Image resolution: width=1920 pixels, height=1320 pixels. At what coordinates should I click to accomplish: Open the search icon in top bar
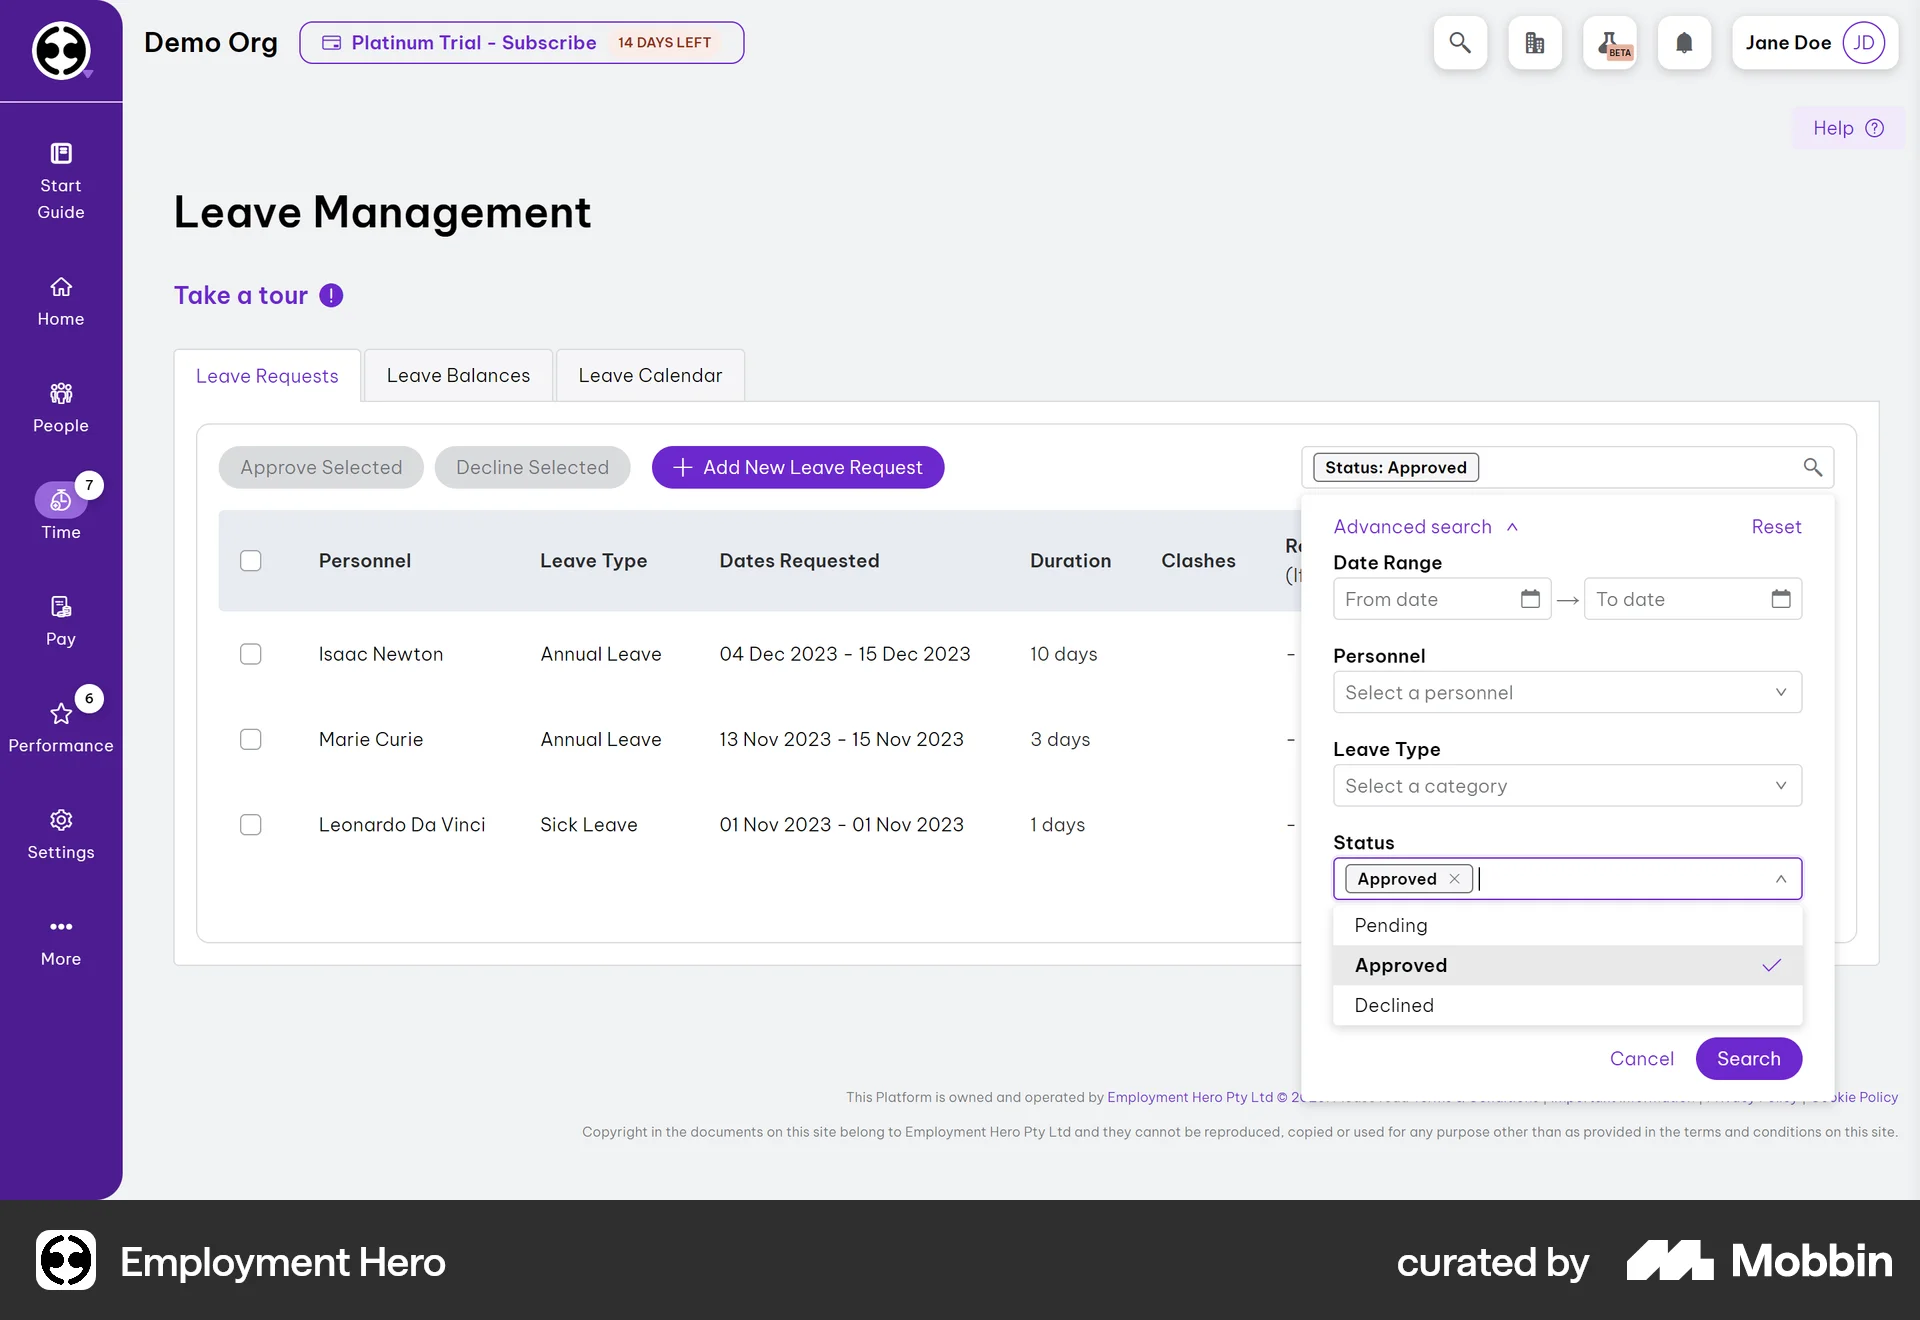click(1460, 43)
